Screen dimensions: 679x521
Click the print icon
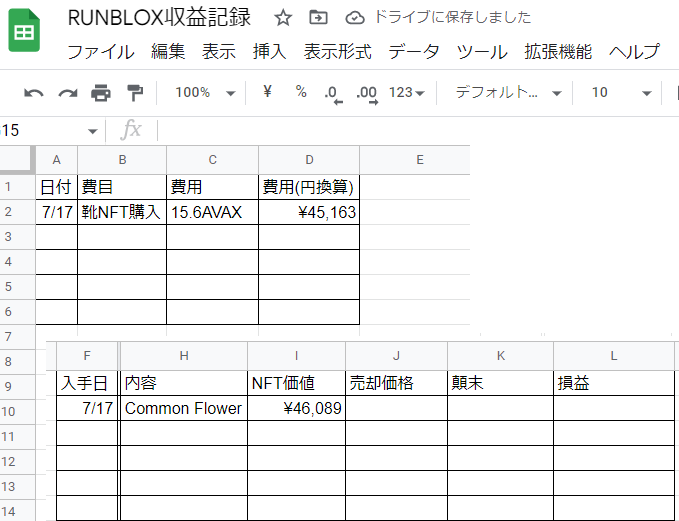coord(101,93)
